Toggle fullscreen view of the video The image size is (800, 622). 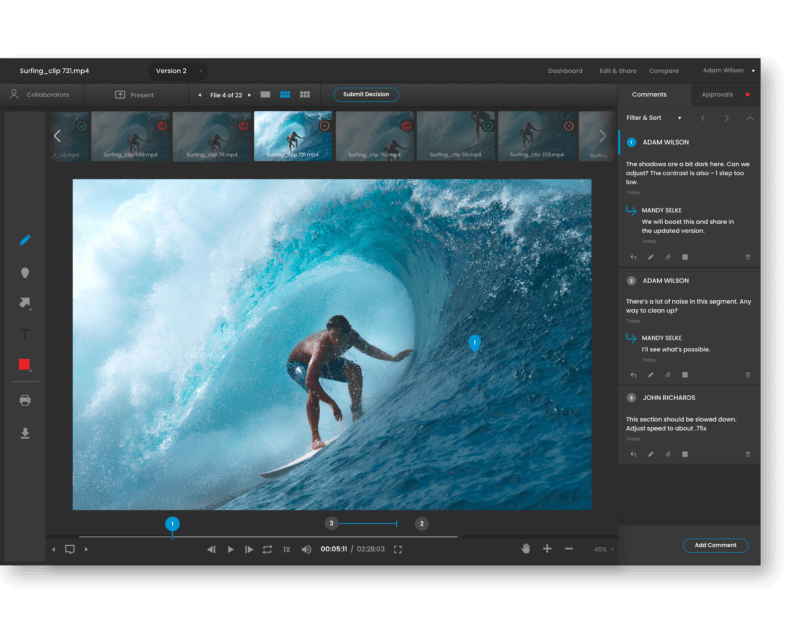397,549
